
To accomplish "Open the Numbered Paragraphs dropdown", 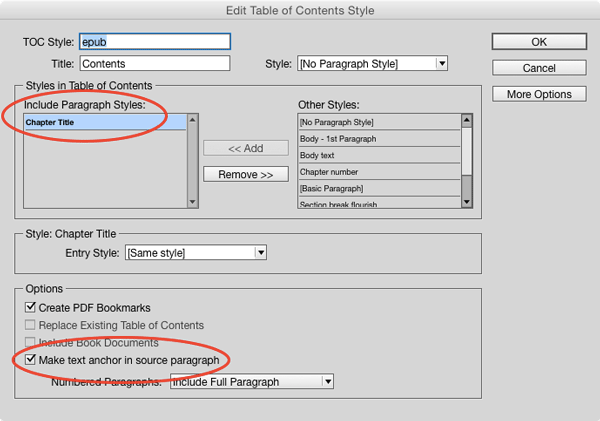I will pyautogui.click(x=251, y=381).
